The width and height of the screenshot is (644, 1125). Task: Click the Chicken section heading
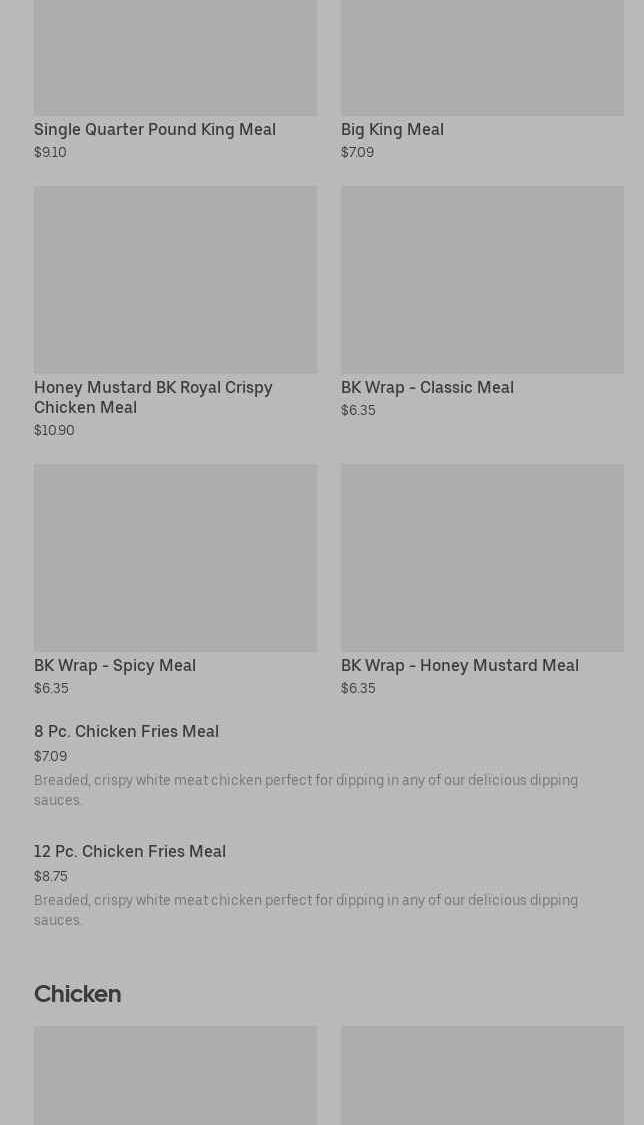[77, 994]
